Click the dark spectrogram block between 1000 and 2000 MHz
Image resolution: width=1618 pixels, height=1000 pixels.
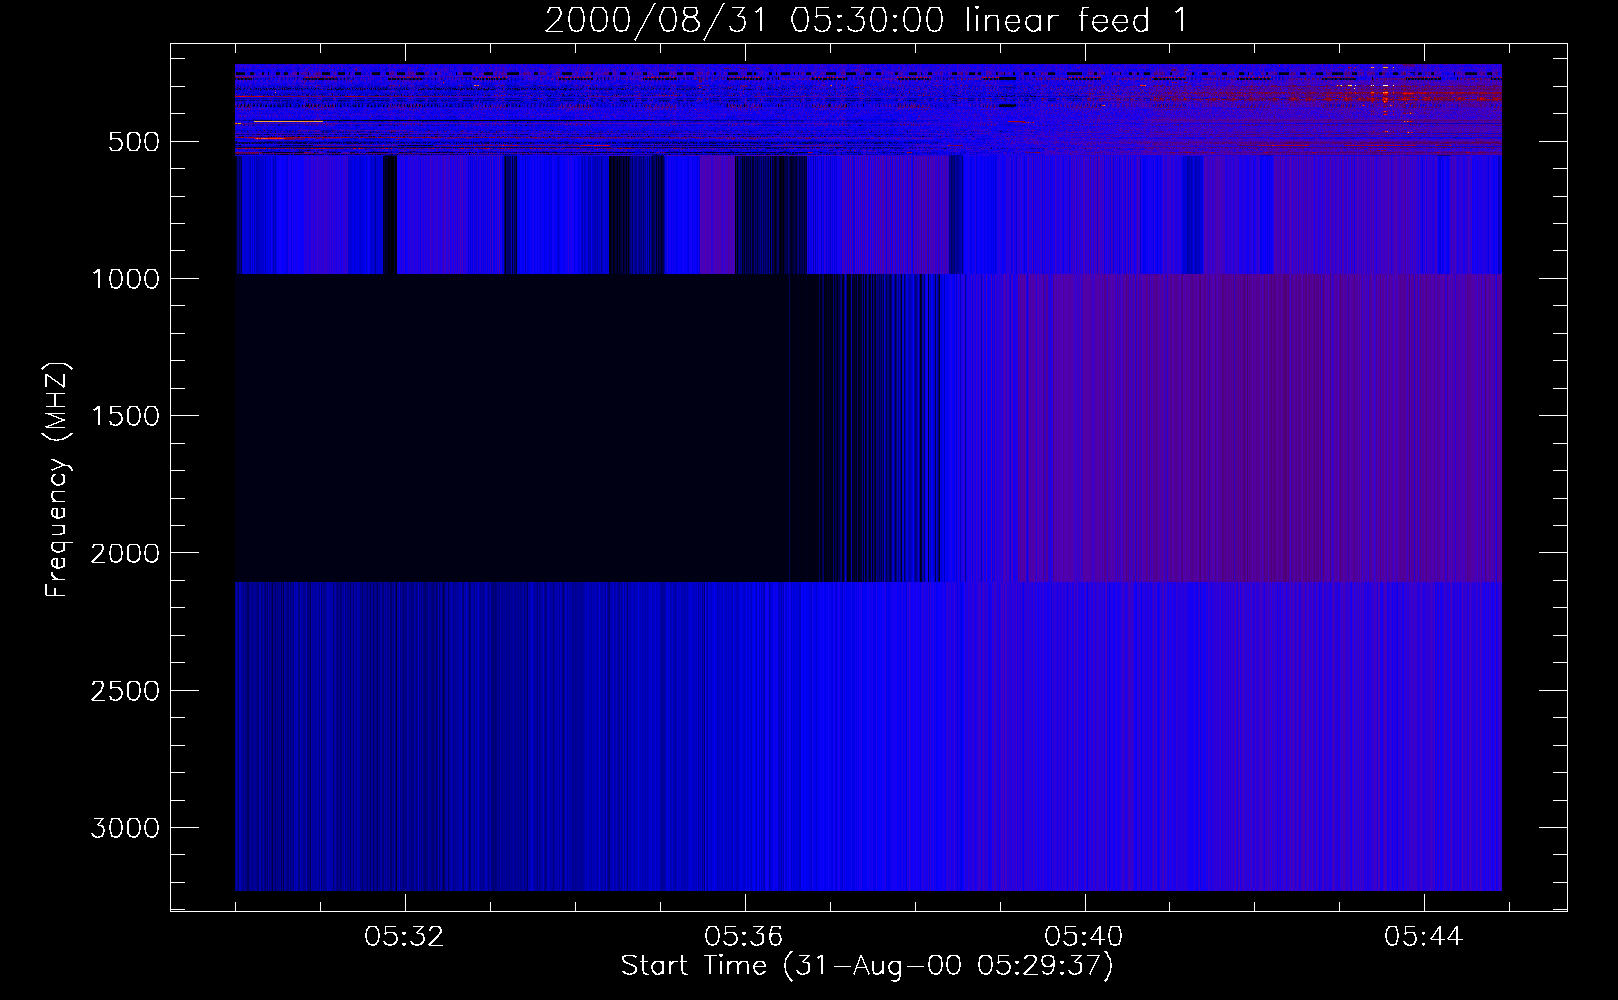tap(530, 428)
